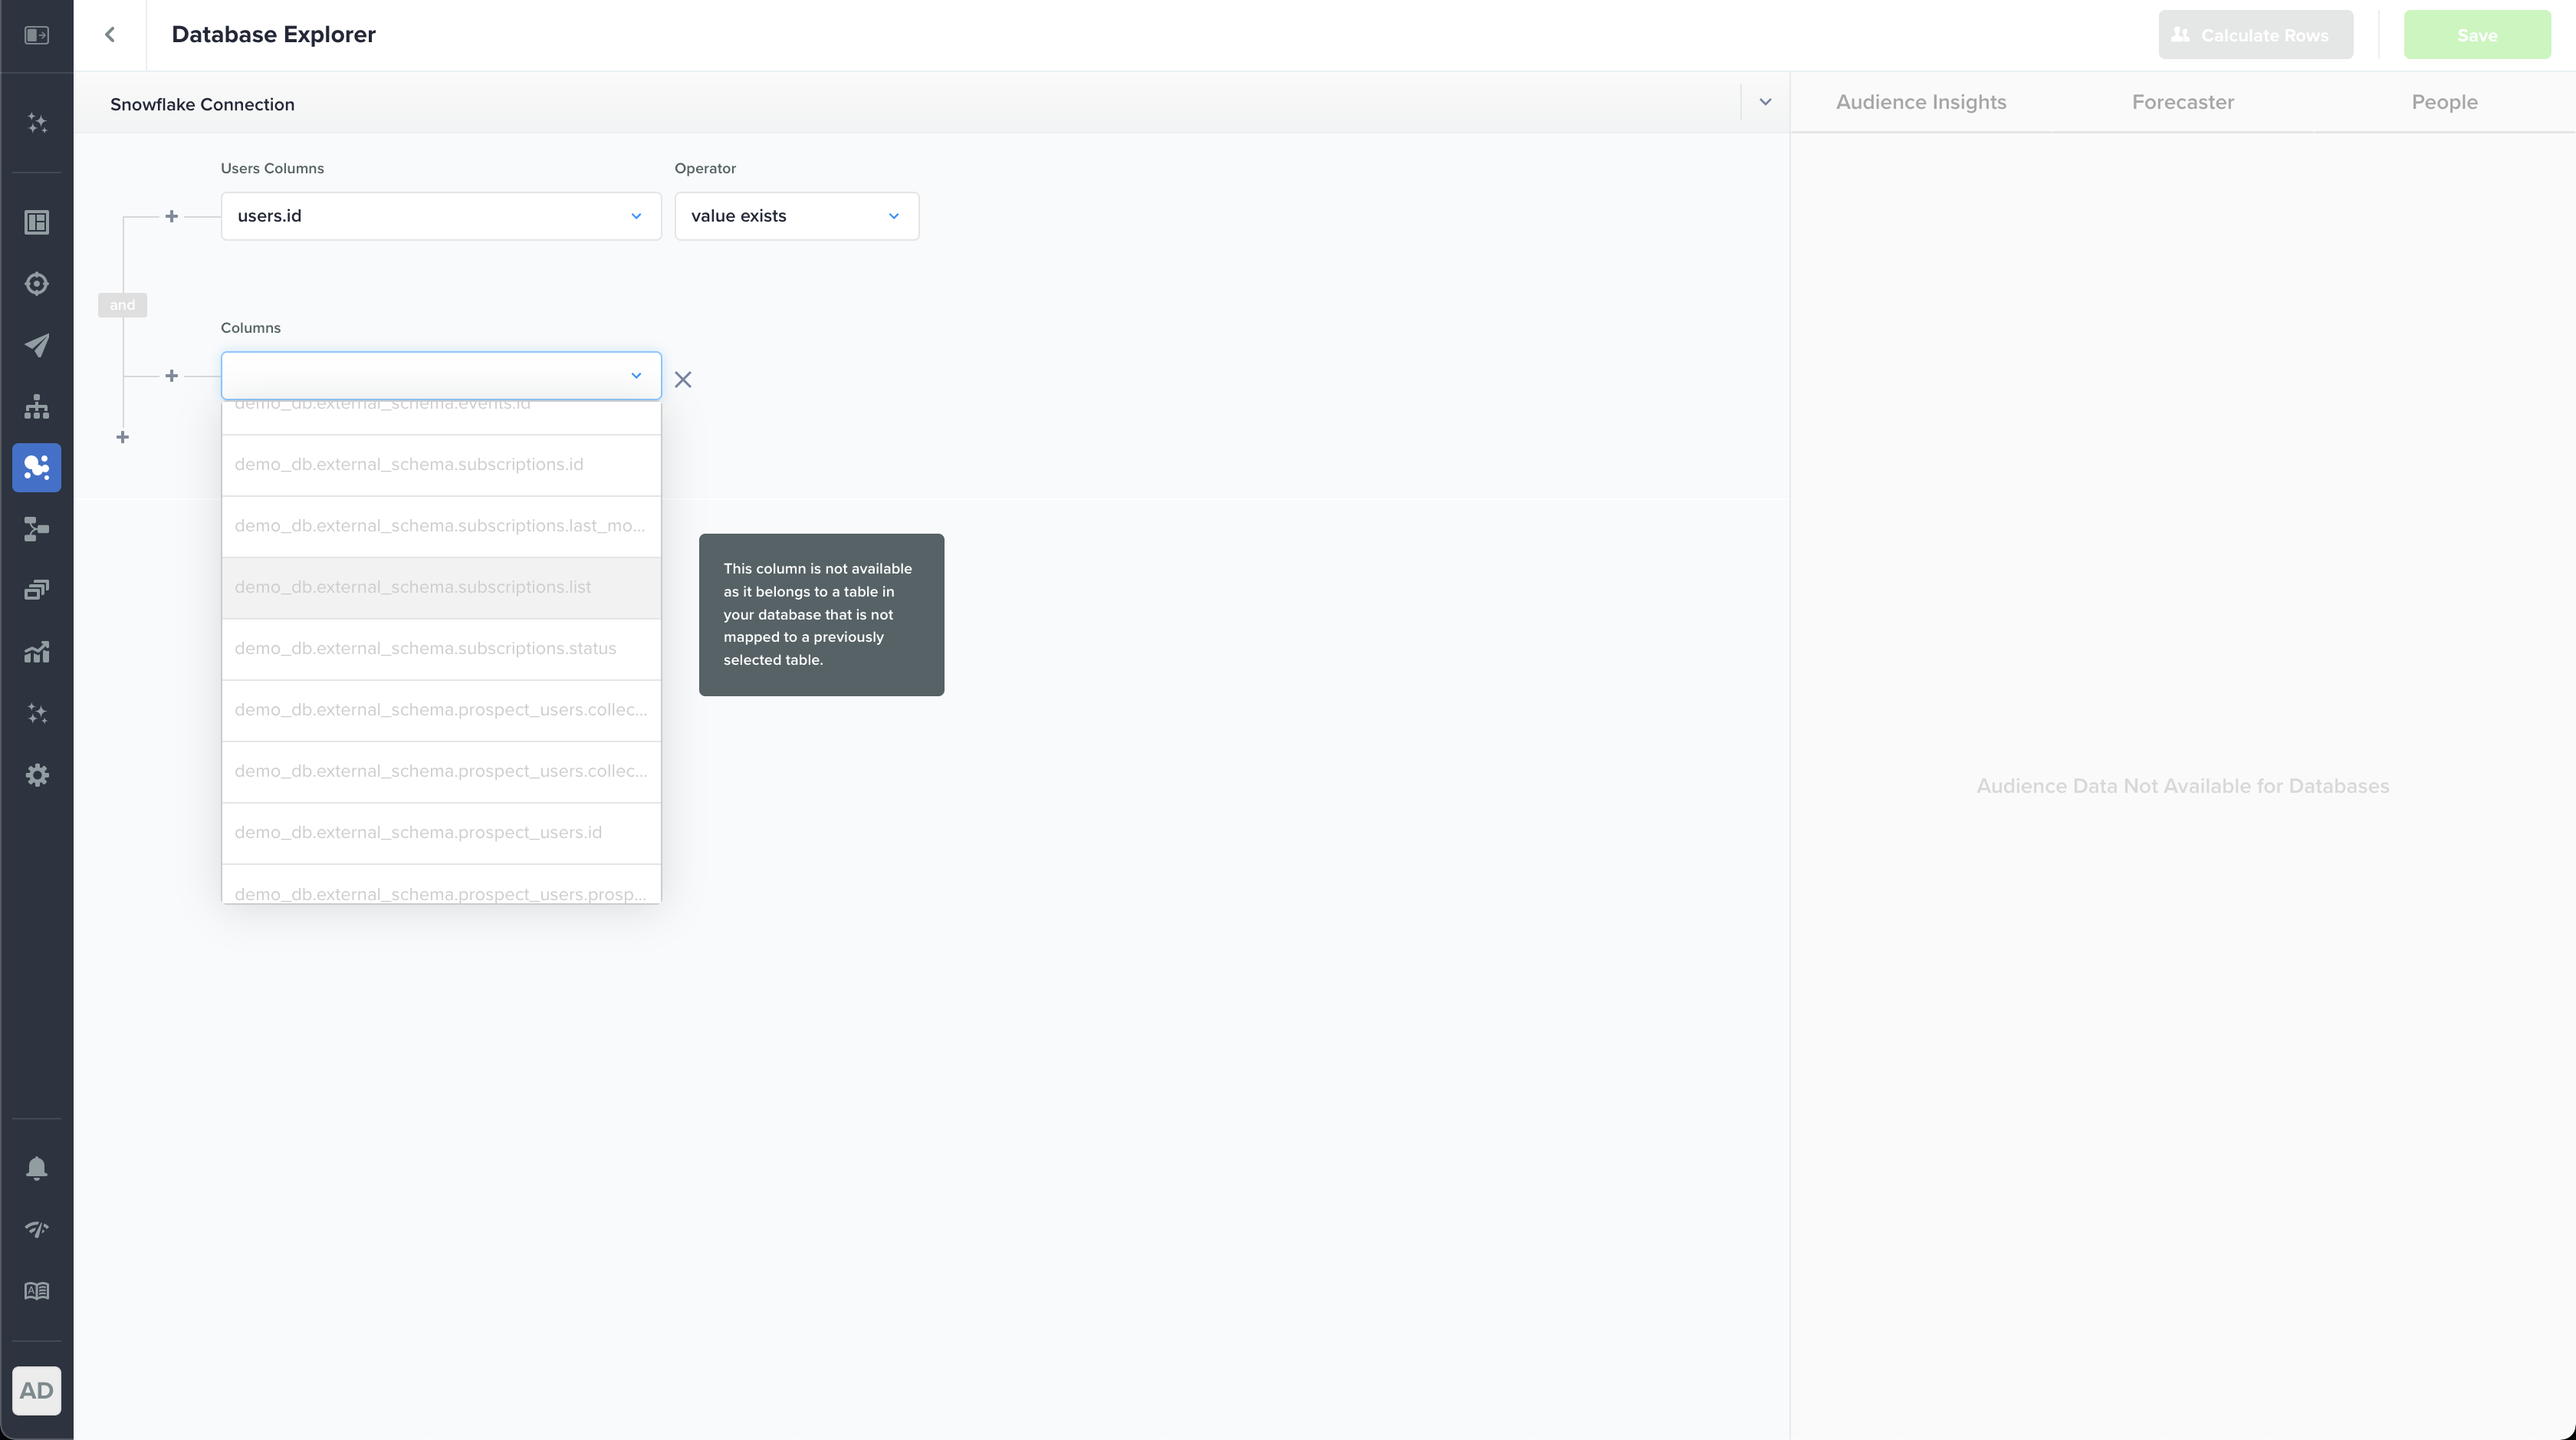Switch to the People tab
Image resolution: width=2576 pixels, height=1440 pixels.
(x=2444, y=102)
